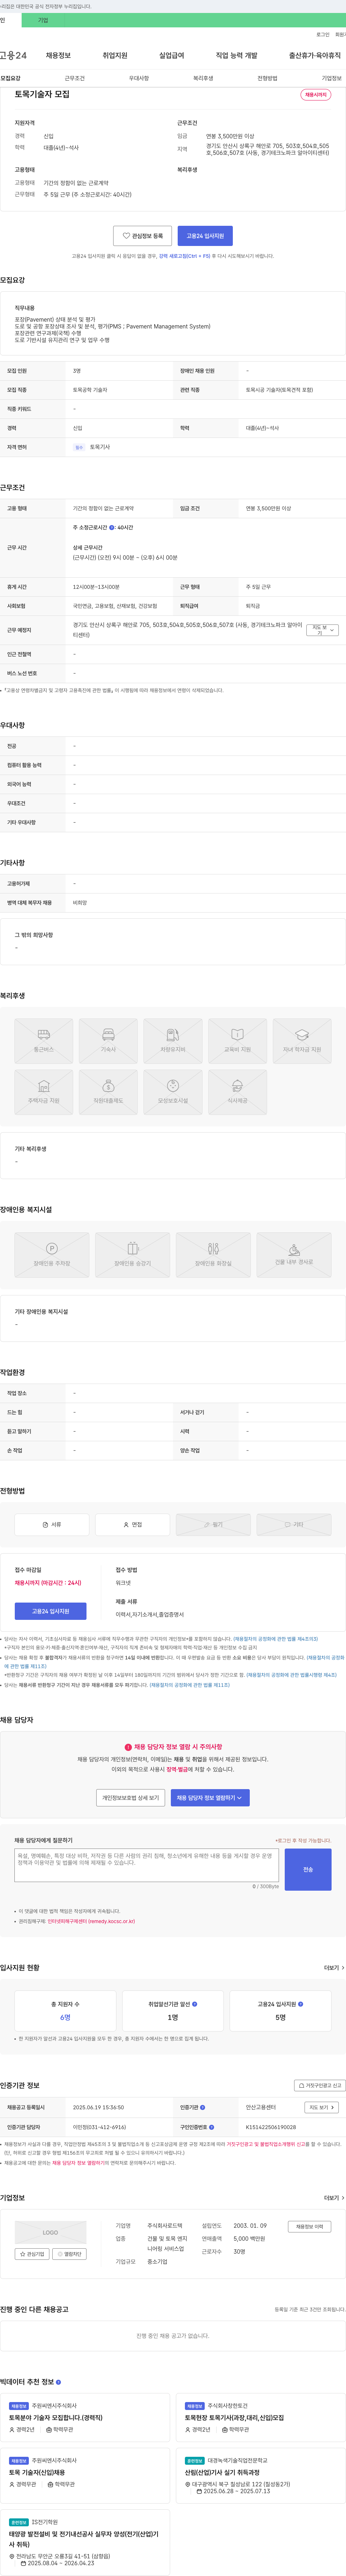The image size is (346, 2576).
Task: Click 고용24 입사지원 button under 접수 마감일
Action: pyautogui.click(x=51, y=1611)
